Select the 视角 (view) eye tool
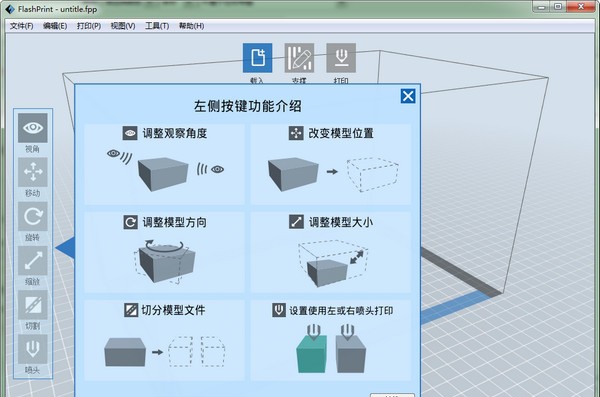 (x=33, y=128)
